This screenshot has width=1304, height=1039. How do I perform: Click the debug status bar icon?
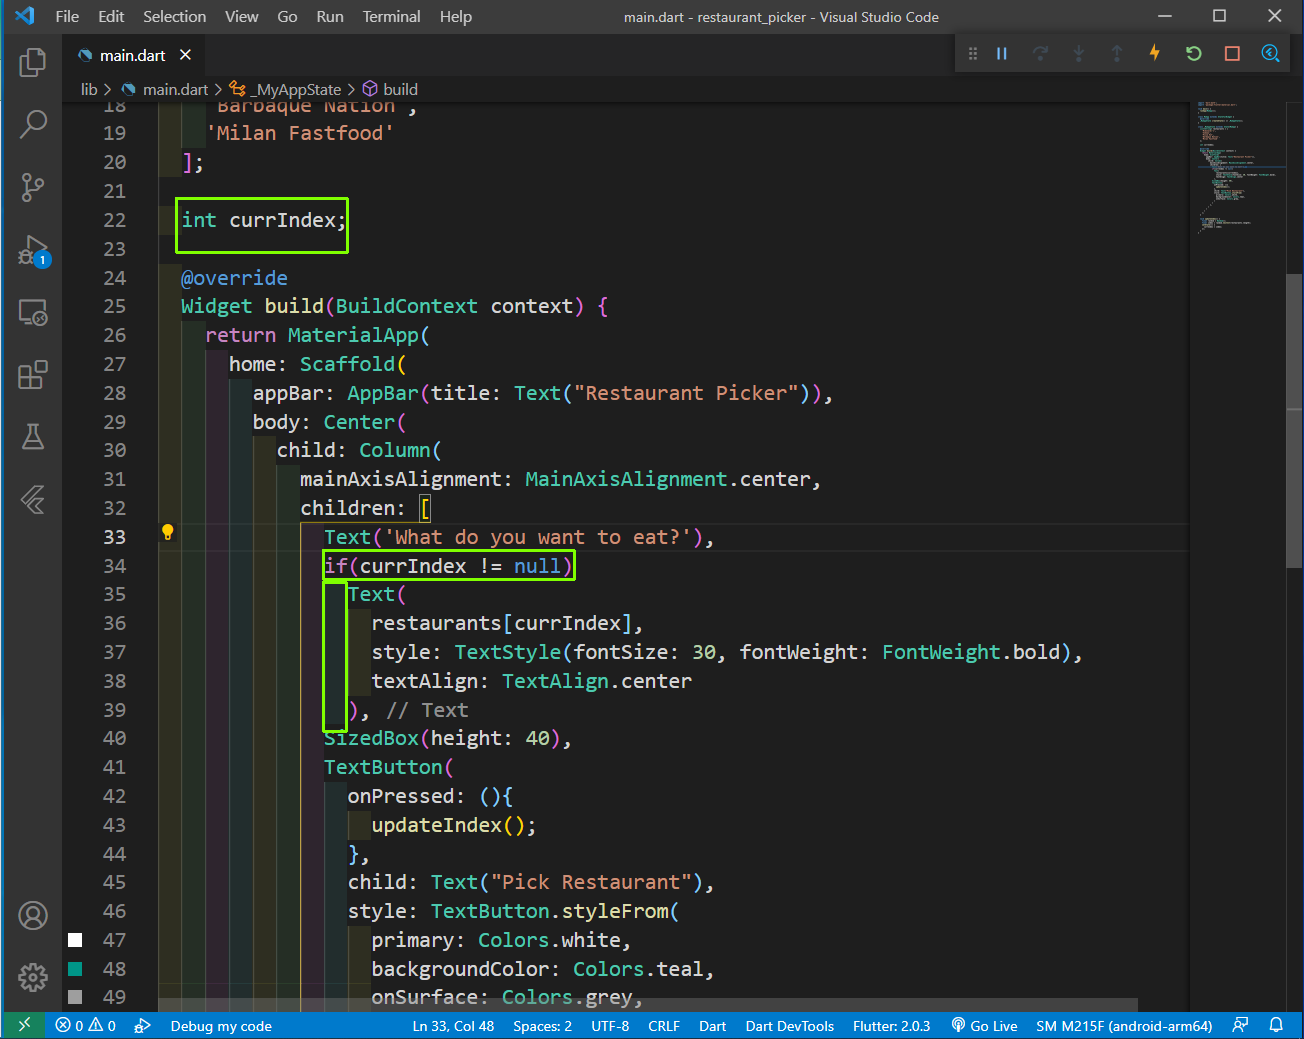point(142,1026)
